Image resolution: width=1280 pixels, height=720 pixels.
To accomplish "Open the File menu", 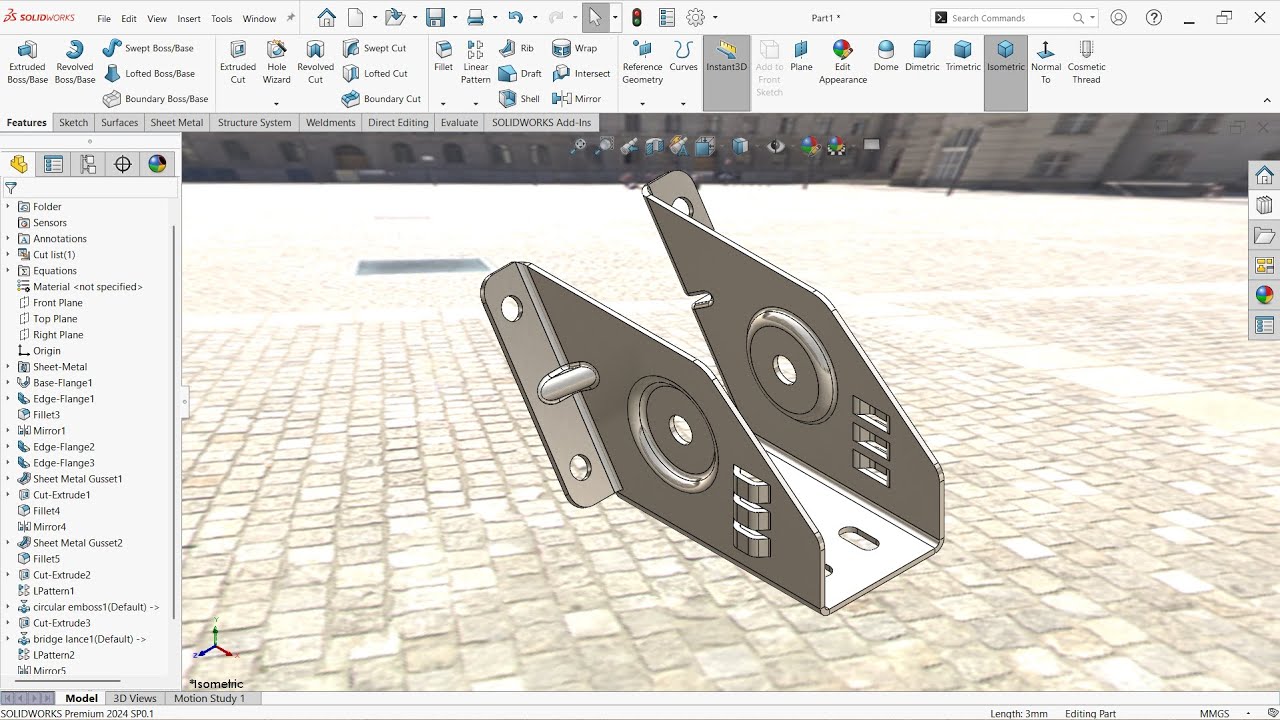I will pos(104,19).
